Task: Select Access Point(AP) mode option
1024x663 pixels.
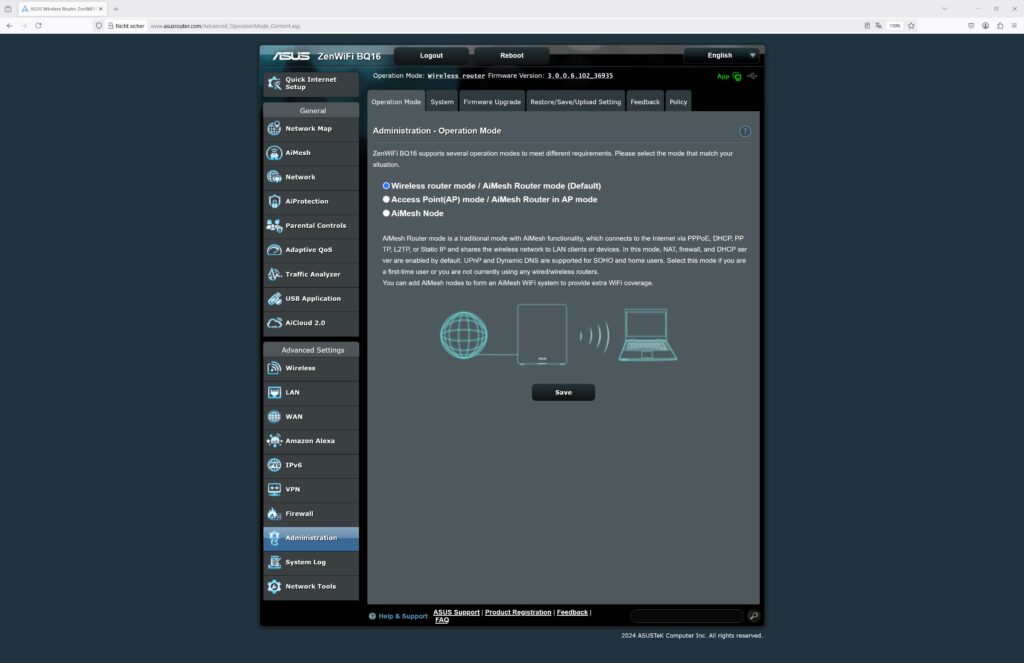Action: point(386,200)
